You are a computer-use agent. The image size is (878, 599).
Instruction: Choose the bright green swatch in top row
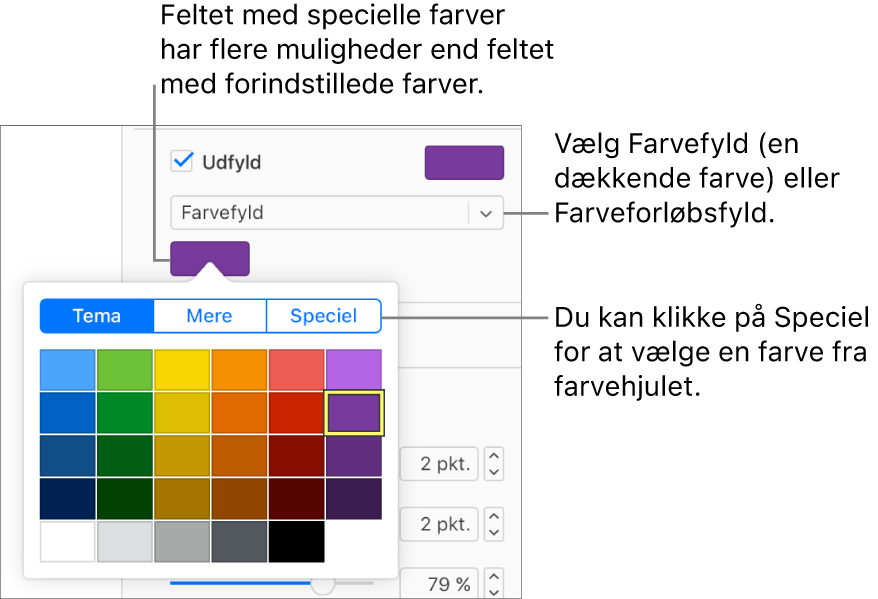(125, 370)
